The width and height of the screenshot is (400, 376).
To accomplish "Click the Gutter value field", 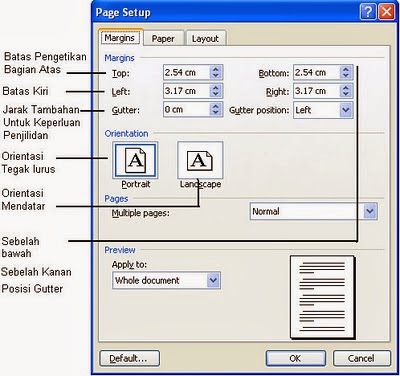I will coord(186,109).
